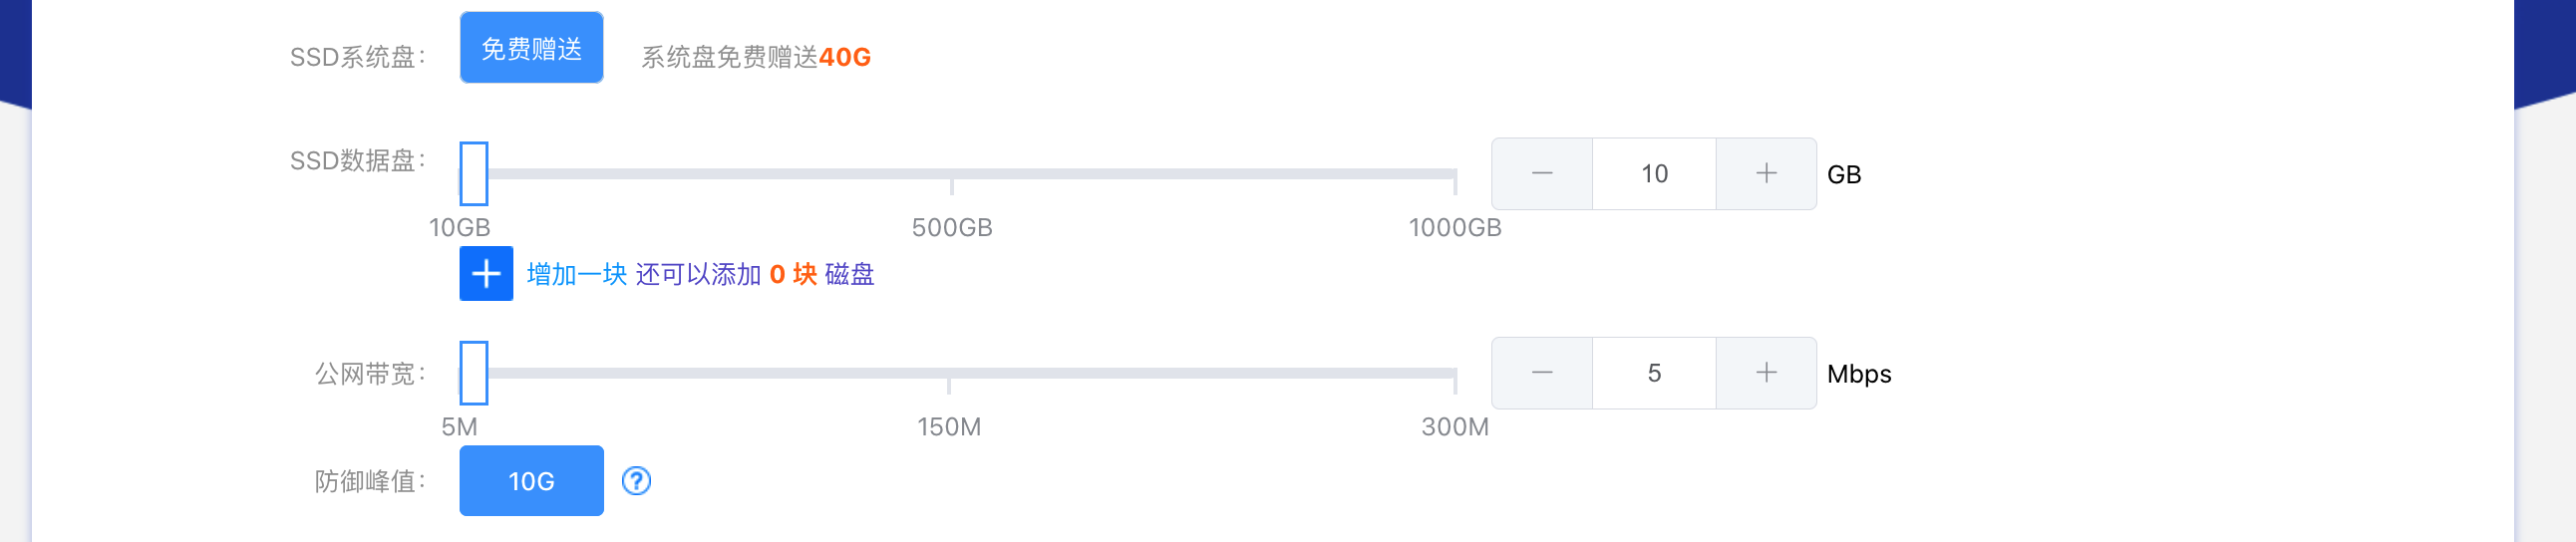
Task: Click the blue plus add-disk icon
Action: pyautogui.click(x=486, y=273)
